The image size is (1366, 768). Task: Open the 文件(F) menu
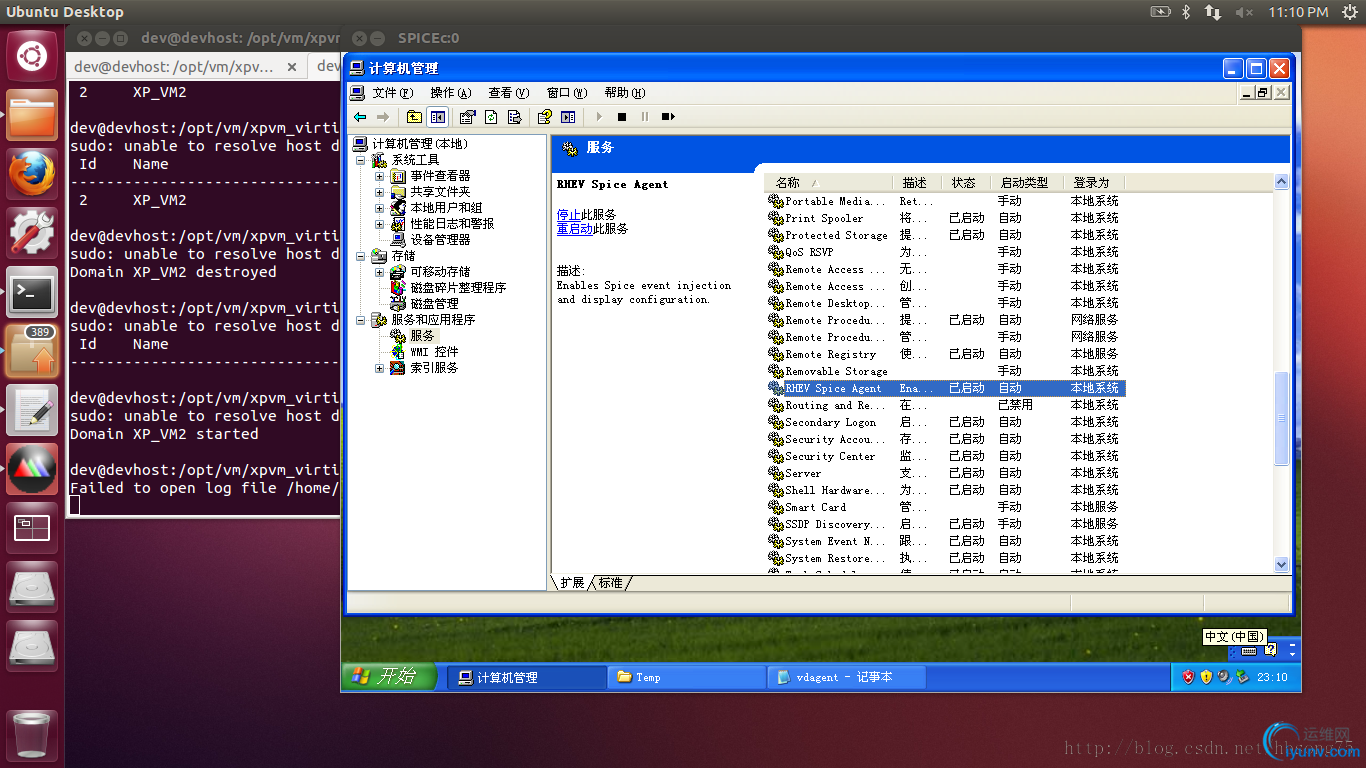click(x=392, y=93)
